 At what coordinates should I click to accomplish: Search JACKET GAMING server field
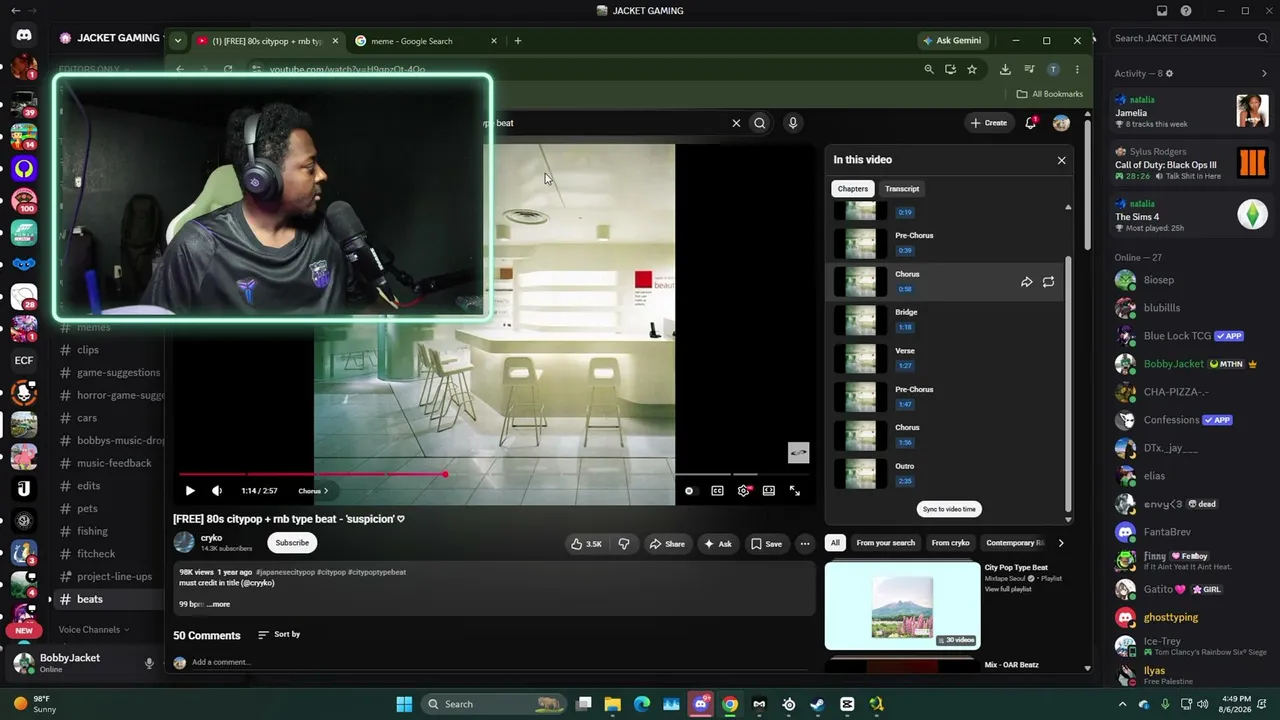pyautogui.click(x=1191, y=38)
